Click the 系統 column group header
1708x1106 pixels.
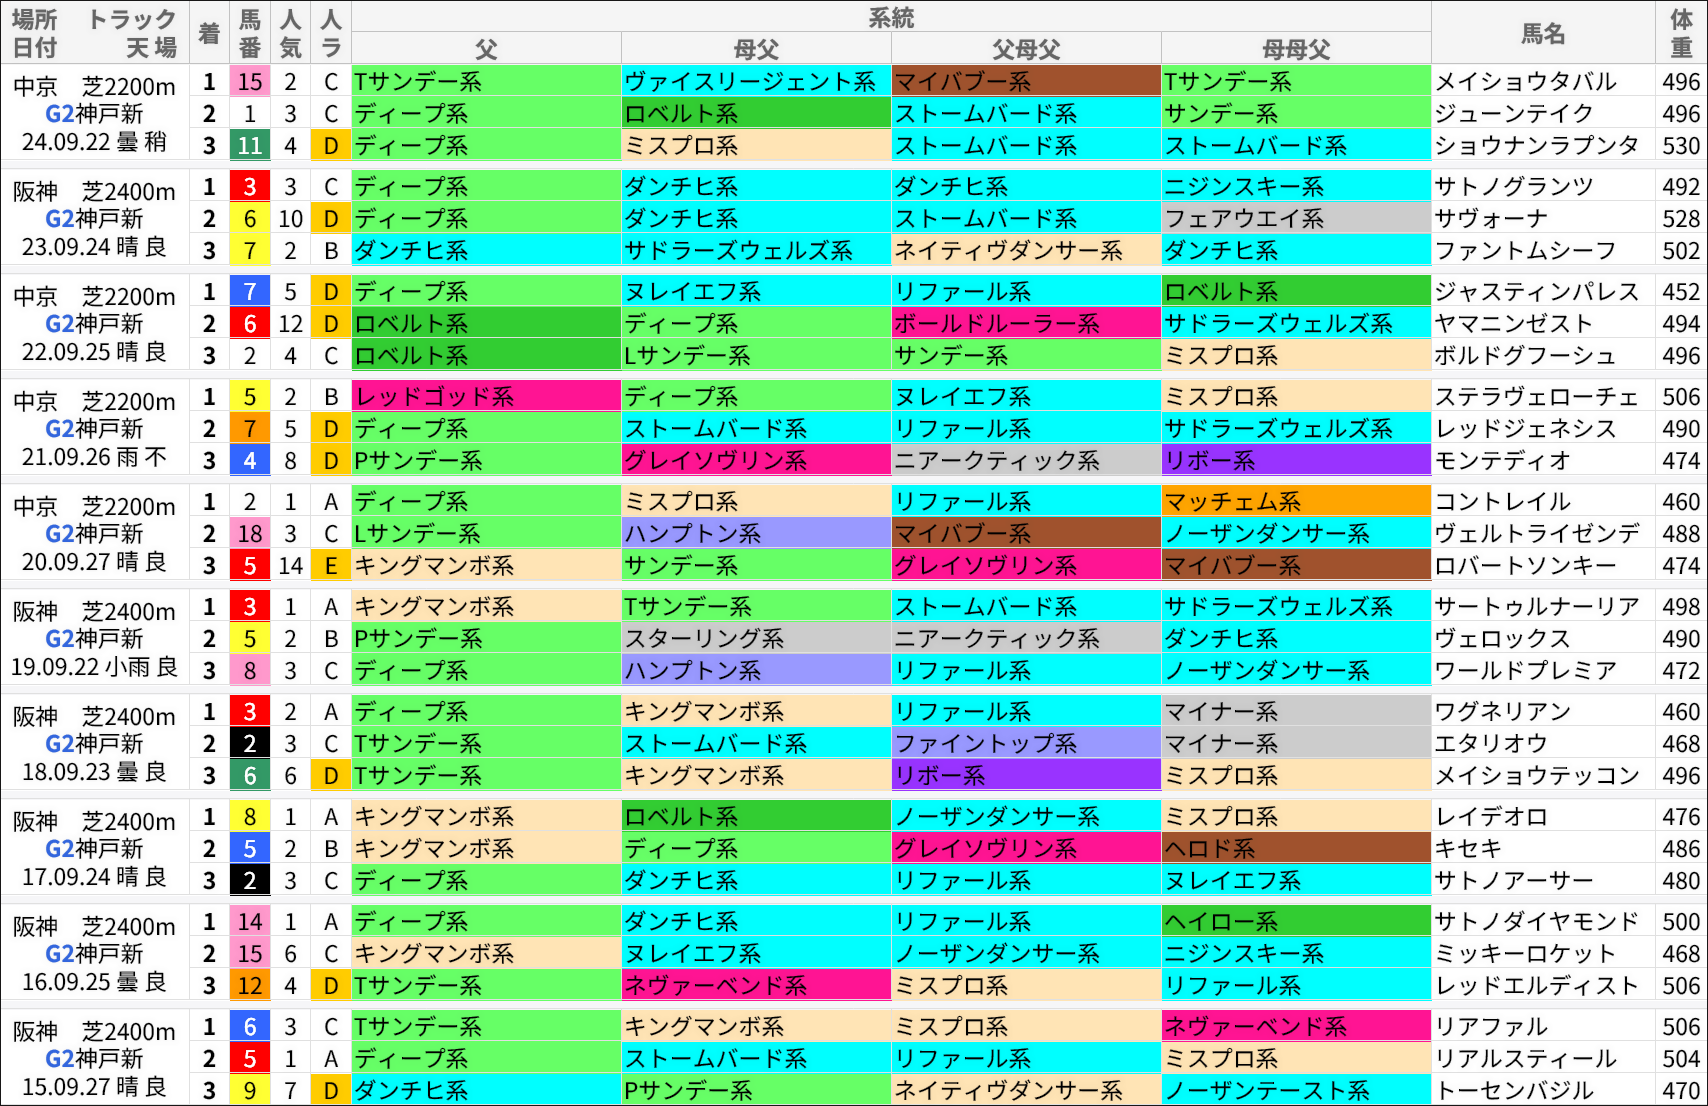[891, 17]
